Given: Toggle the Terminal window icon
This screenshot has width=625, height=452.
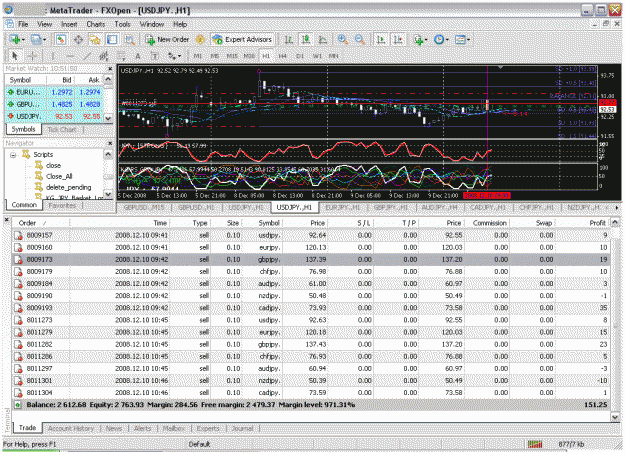Looking at the screenshot, I should click(112, 39).
